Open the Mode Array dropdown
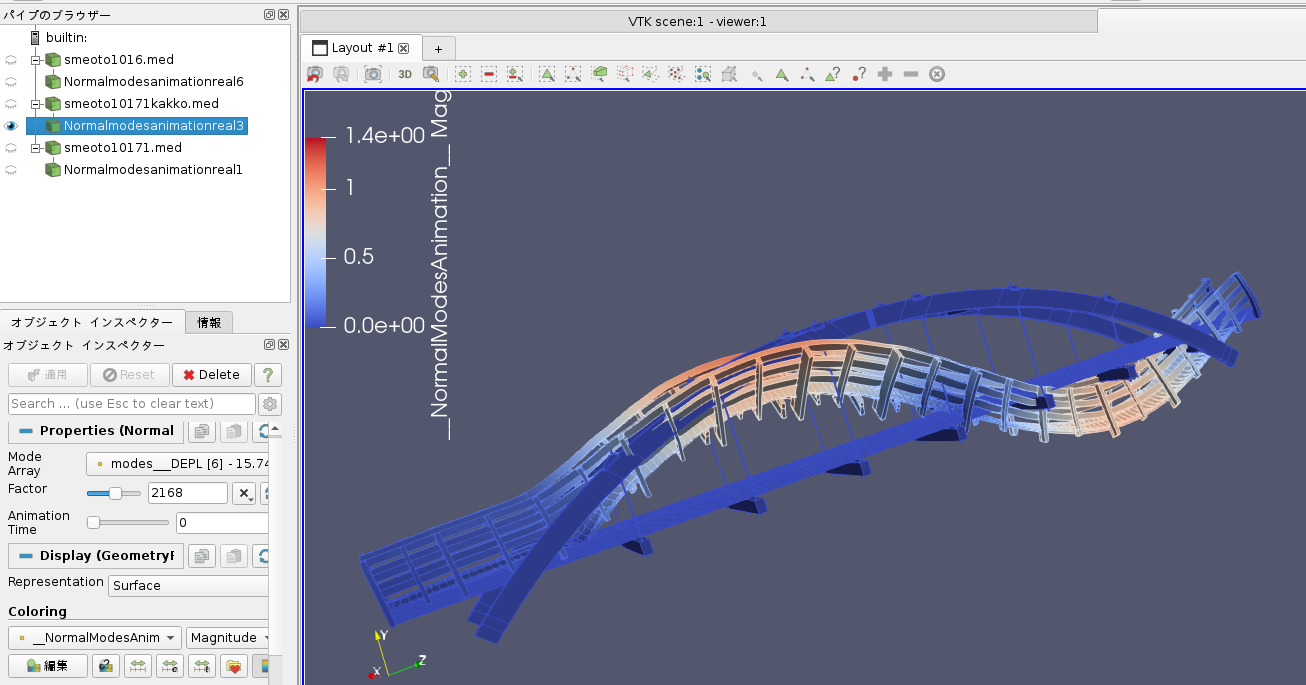The width and height of the screenshot is (1306, 685). click(178, 464)
